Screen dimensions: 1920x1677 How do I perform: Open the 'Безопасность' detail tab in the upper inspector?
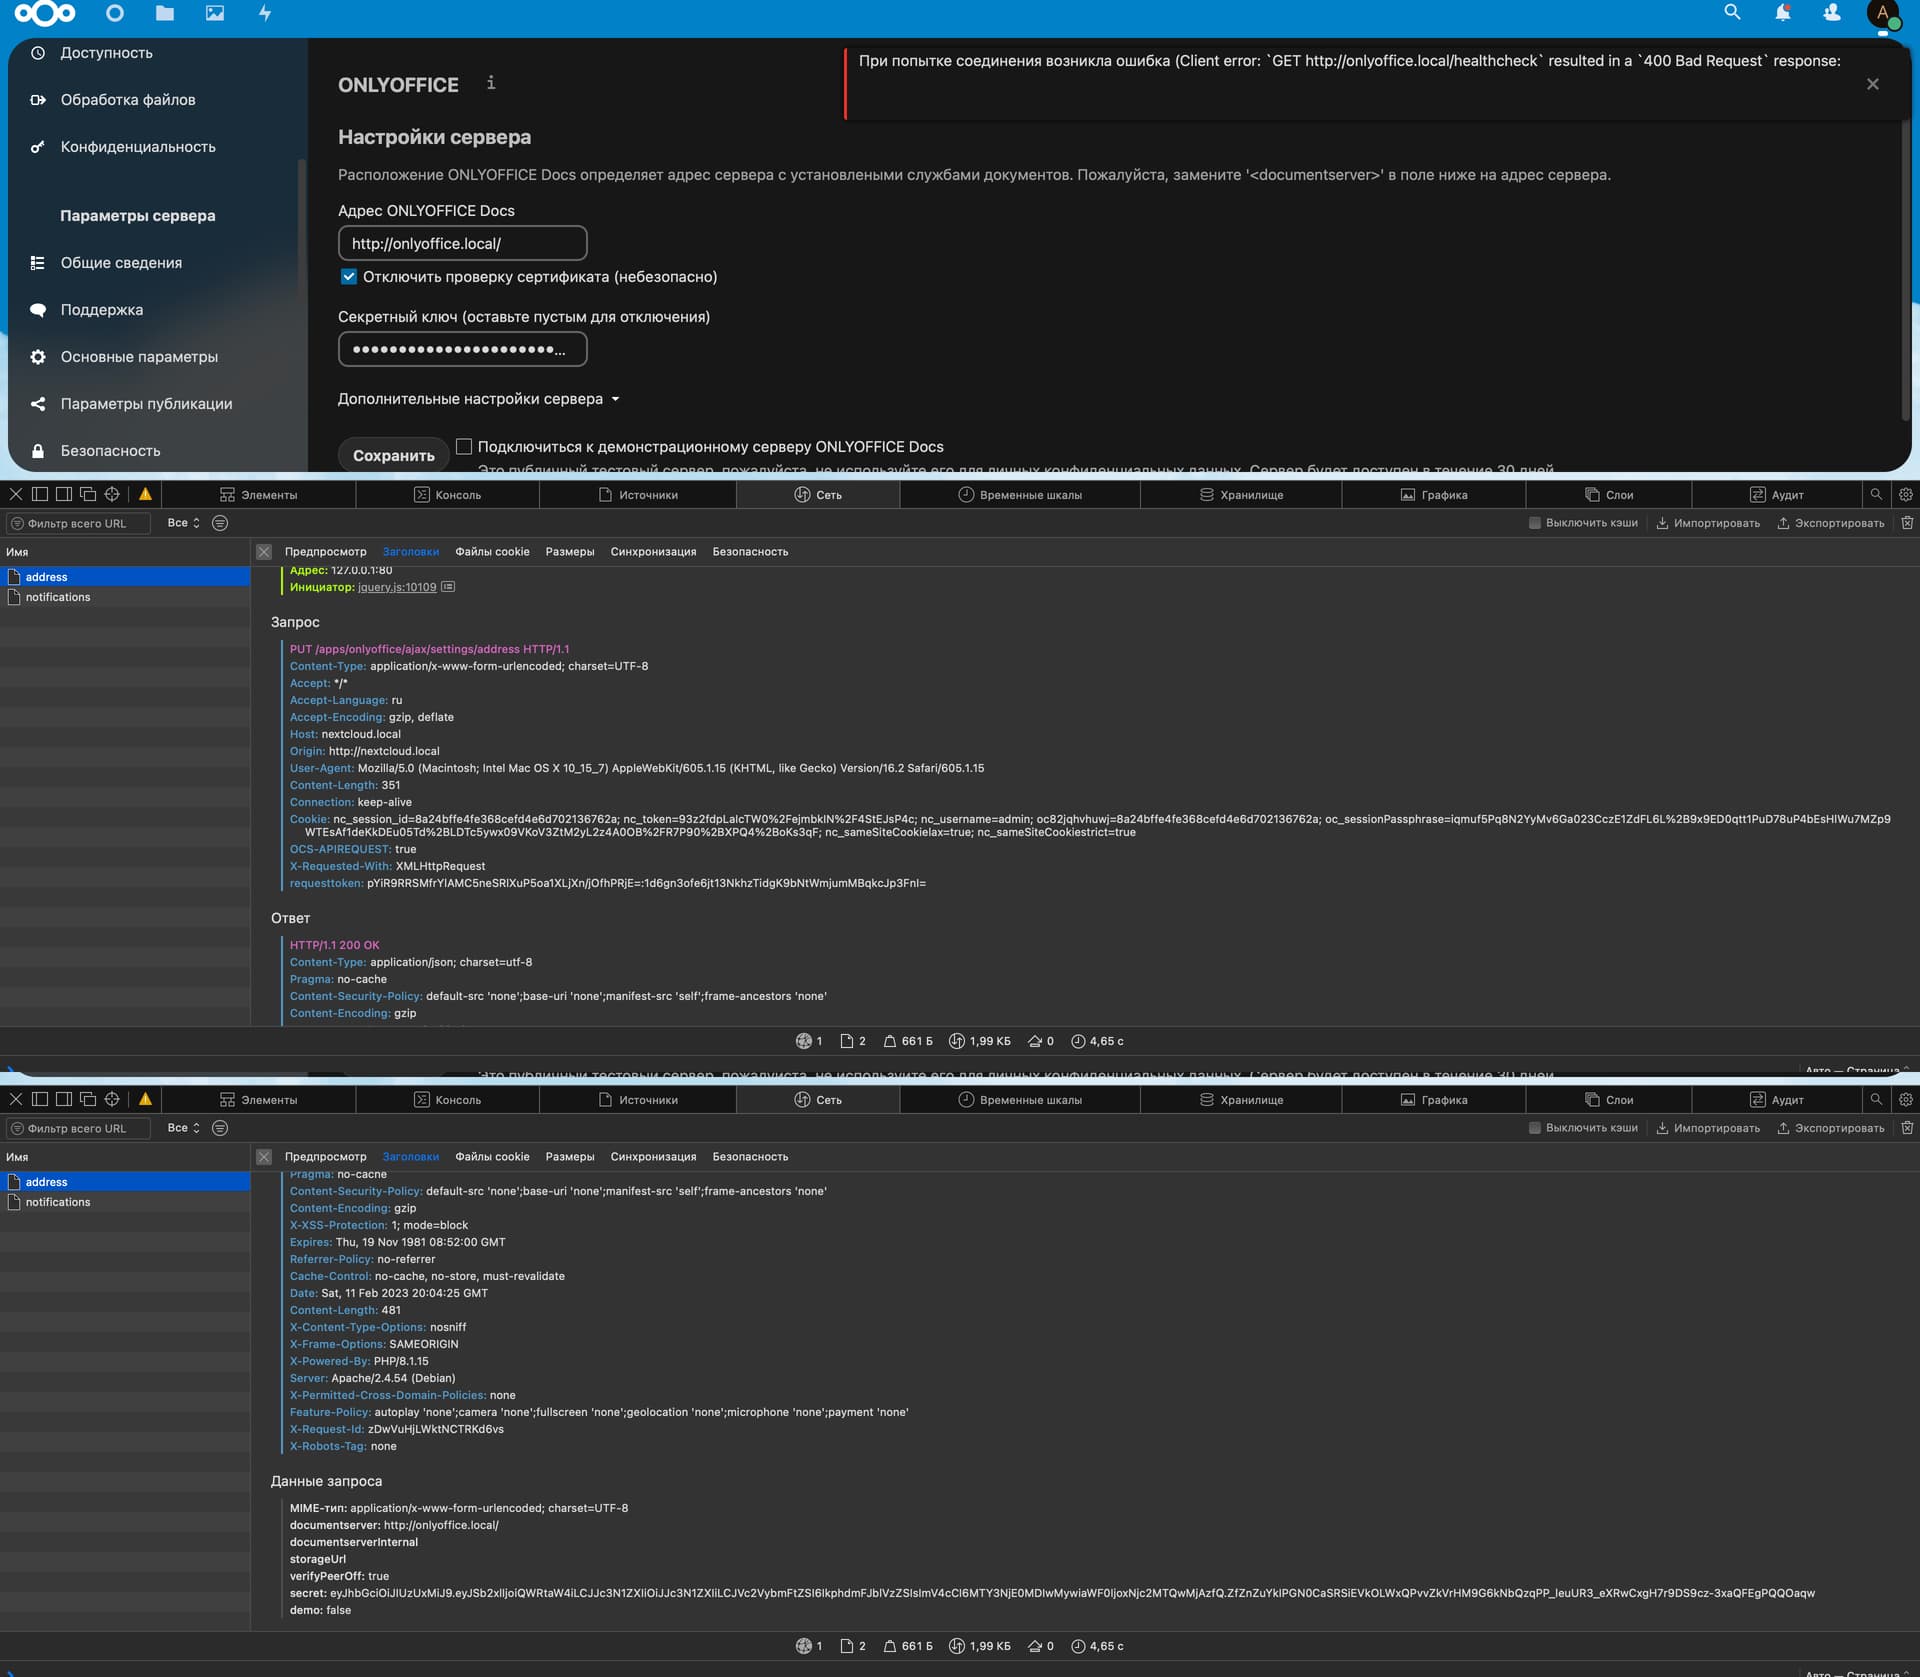click(x=750, y=551)
